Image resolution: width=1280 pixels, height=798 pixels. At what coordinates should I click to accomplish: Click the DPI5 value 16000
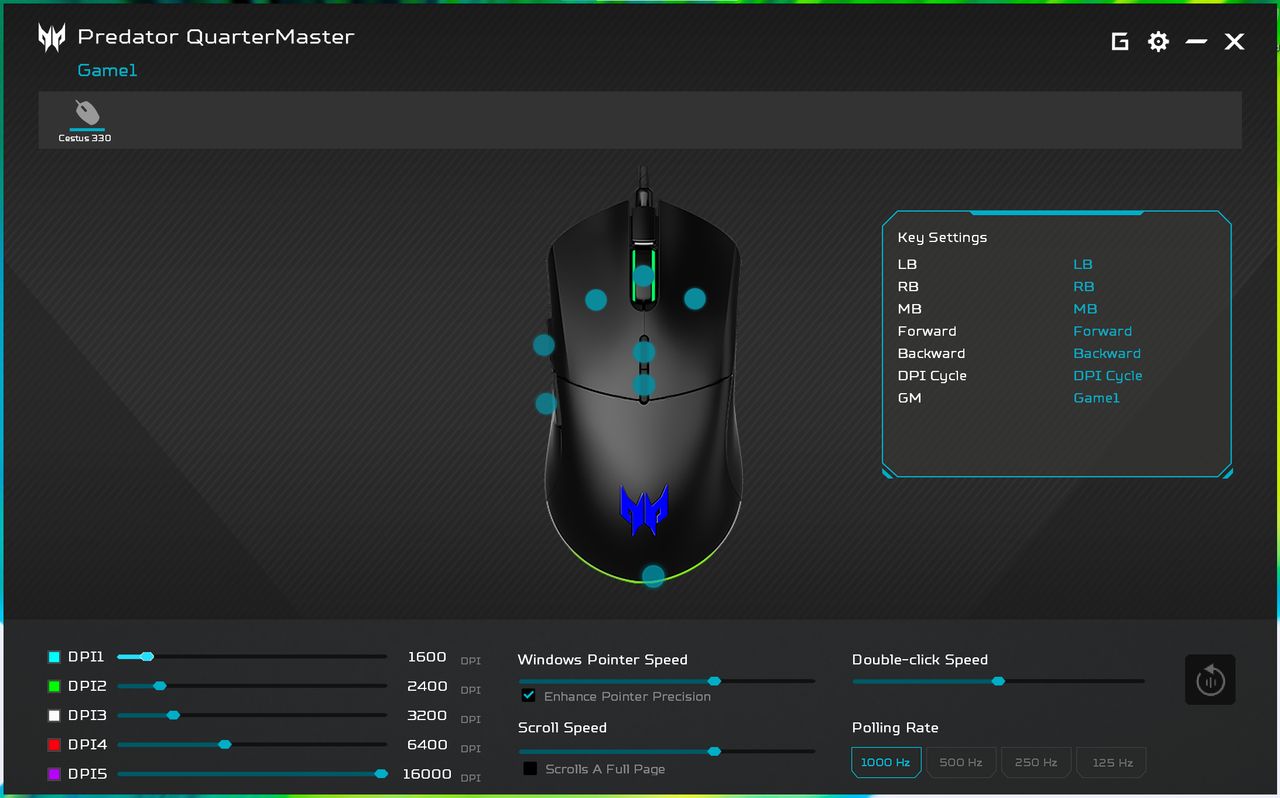click(x=427, y=774)
